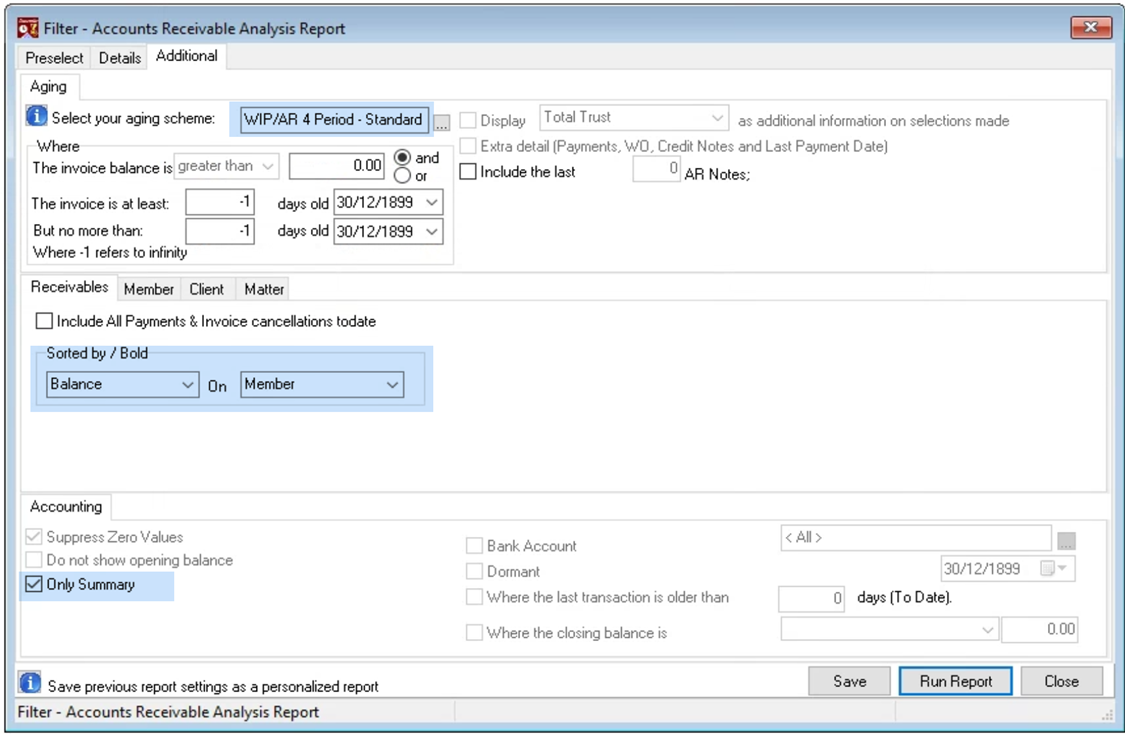Open the 'invoice is at least' date dropdown

(432, 203)
